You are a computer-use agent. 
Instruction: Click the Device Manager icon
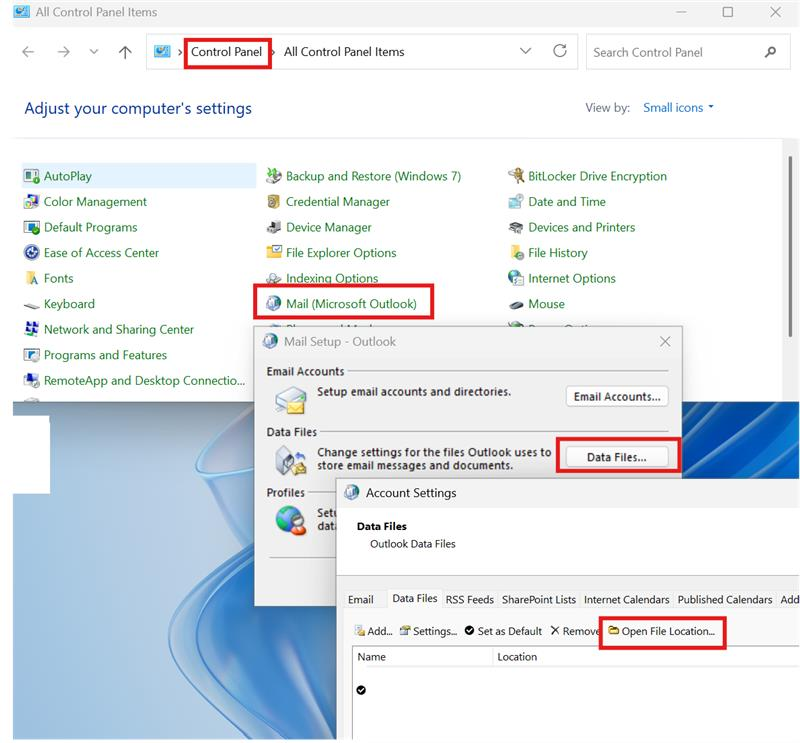[x=274, y=228]
